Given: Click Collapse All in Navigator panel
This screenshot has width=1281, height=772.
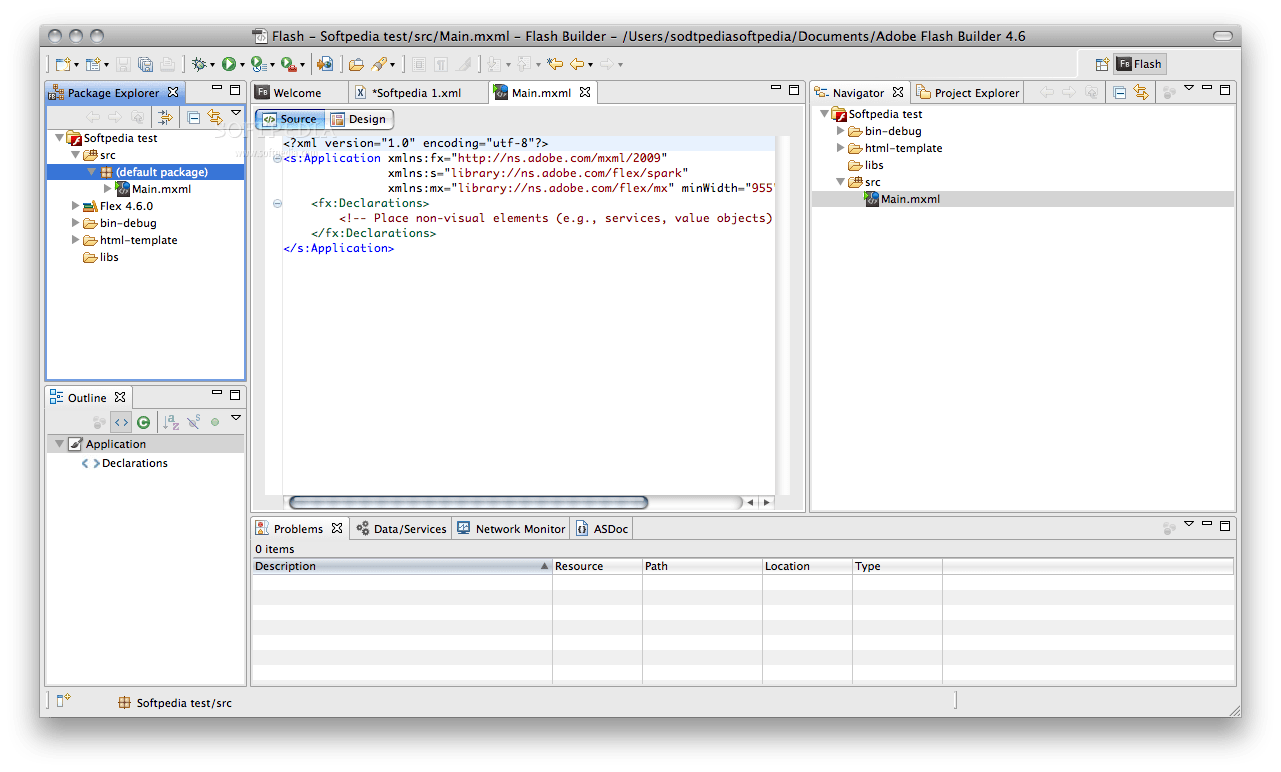Looking at the screenshot, I should tap(1119, 92).
